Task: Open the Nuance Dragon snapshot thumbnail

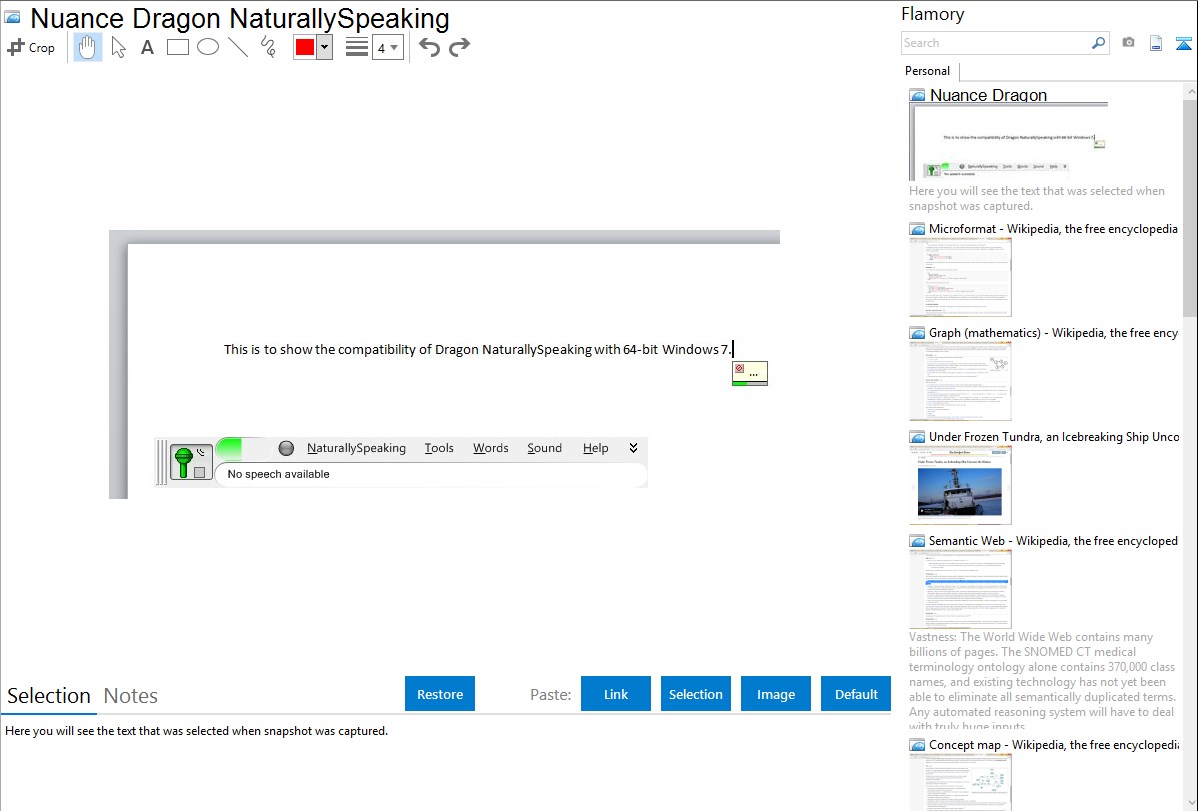Action: pyautogui.click(x=1009, y=142)
